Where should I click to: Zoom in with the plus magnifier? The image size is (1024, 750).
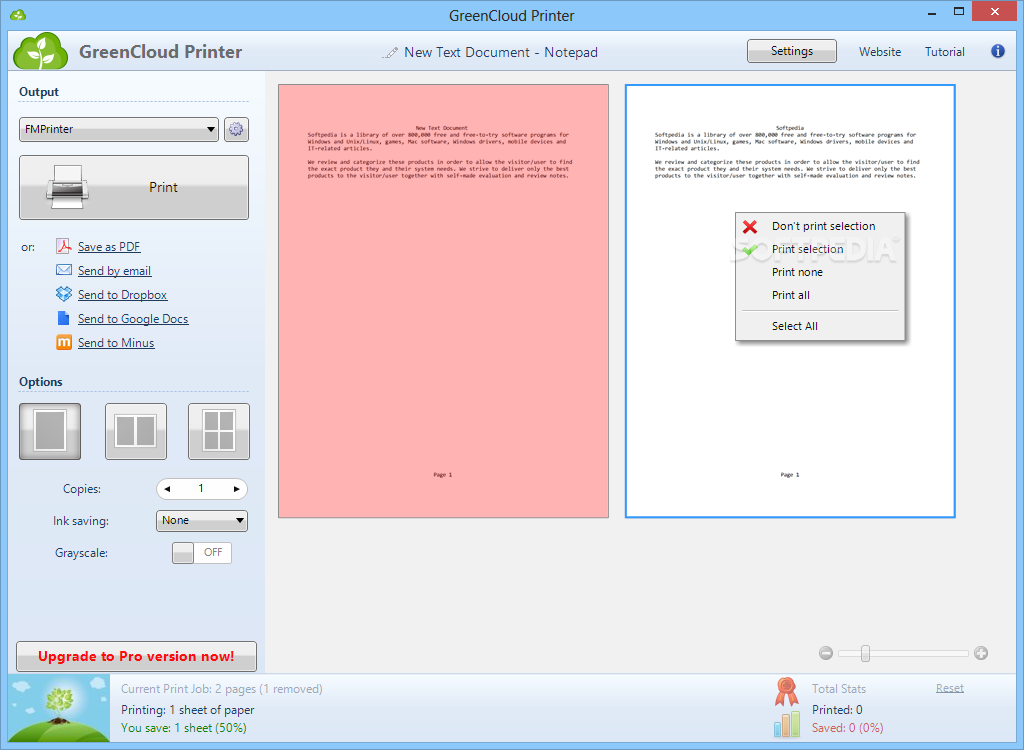pos(980,653)
